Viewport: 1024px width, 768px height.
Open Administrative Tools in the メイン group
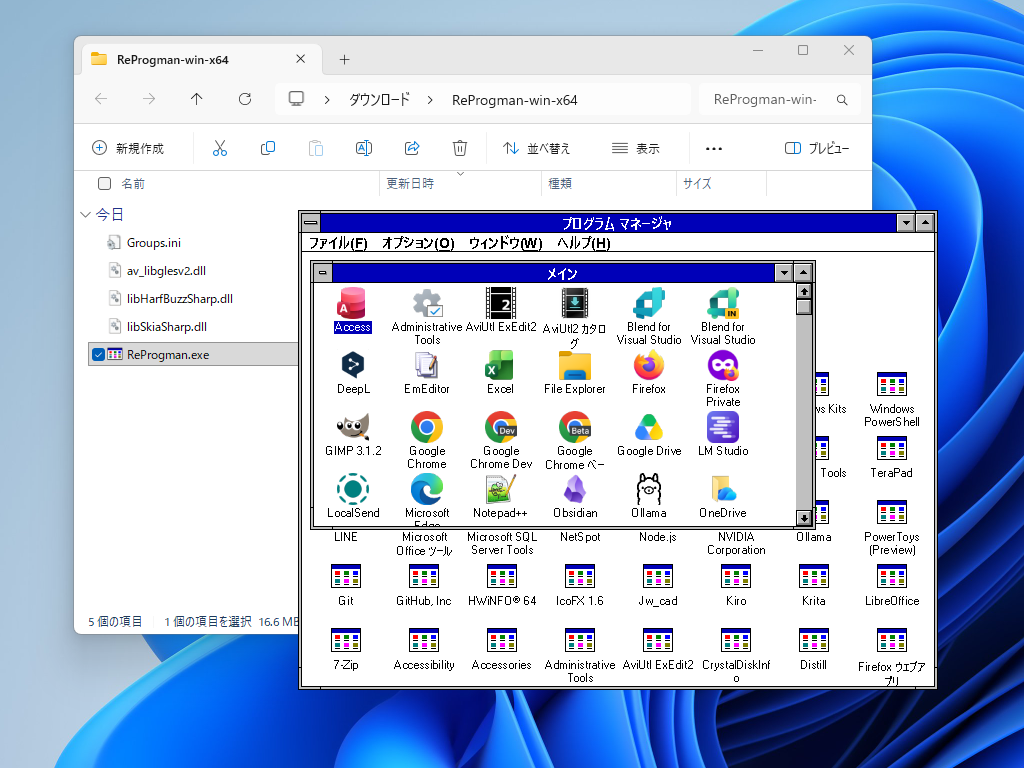pyautogui.click(x=427, y=317)
